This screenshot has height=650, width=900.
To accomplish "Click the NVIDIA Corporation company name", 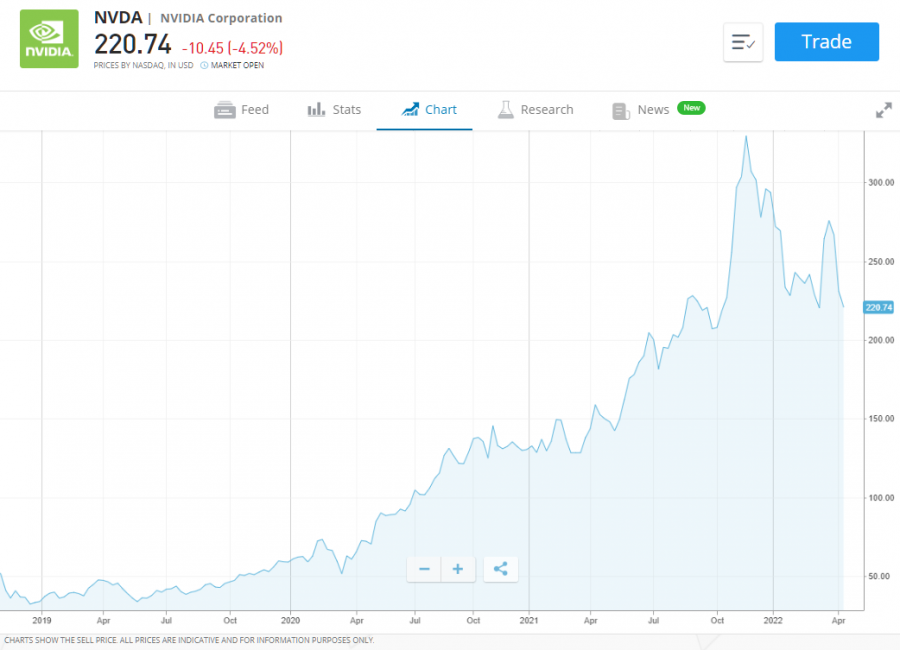I will click(221, 18).
